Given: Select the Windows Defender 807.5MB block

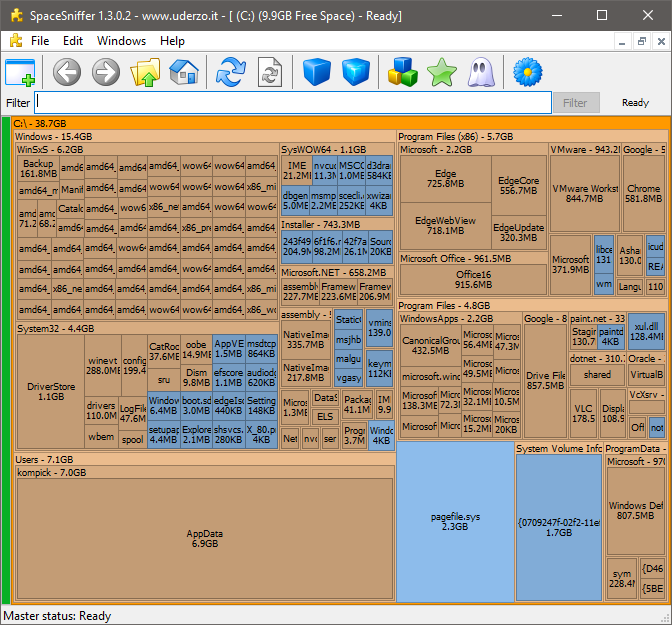Looking at the screenshot, I should [x=636, y=511].
